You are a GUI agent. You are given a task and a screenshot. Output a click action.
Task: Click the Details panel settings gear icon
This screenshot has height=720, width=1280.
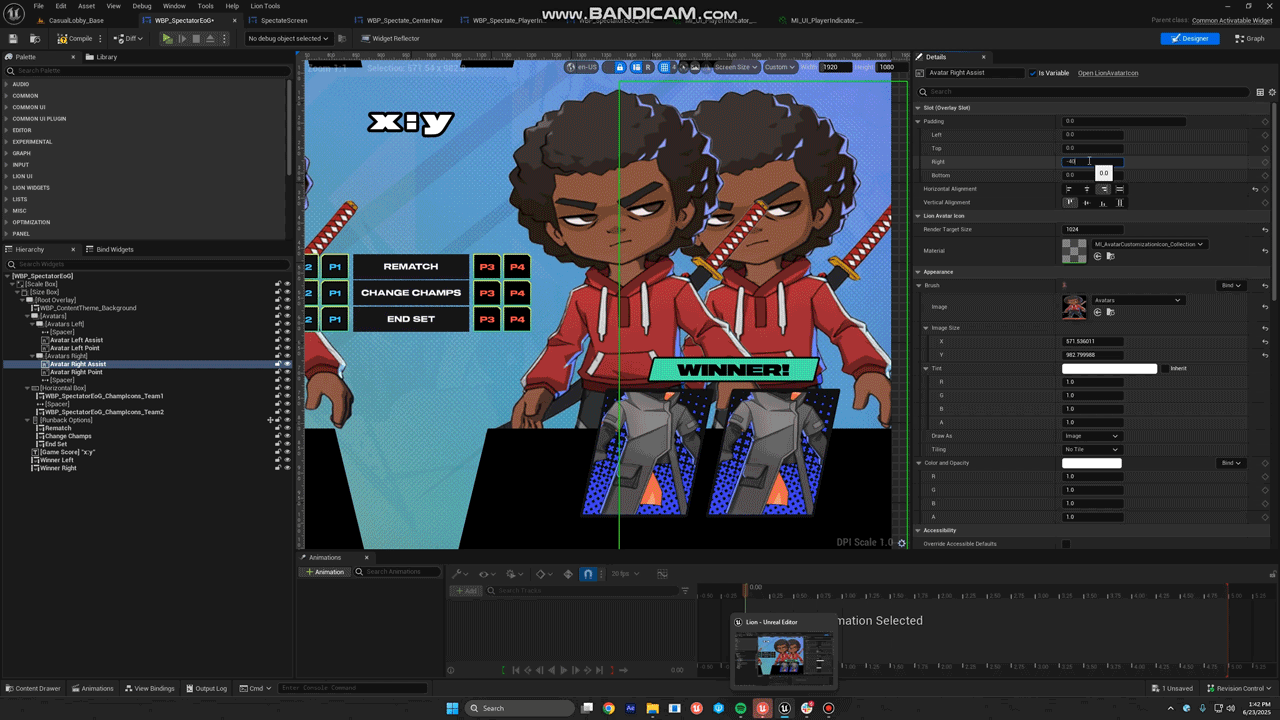[x=1272, y=92]
